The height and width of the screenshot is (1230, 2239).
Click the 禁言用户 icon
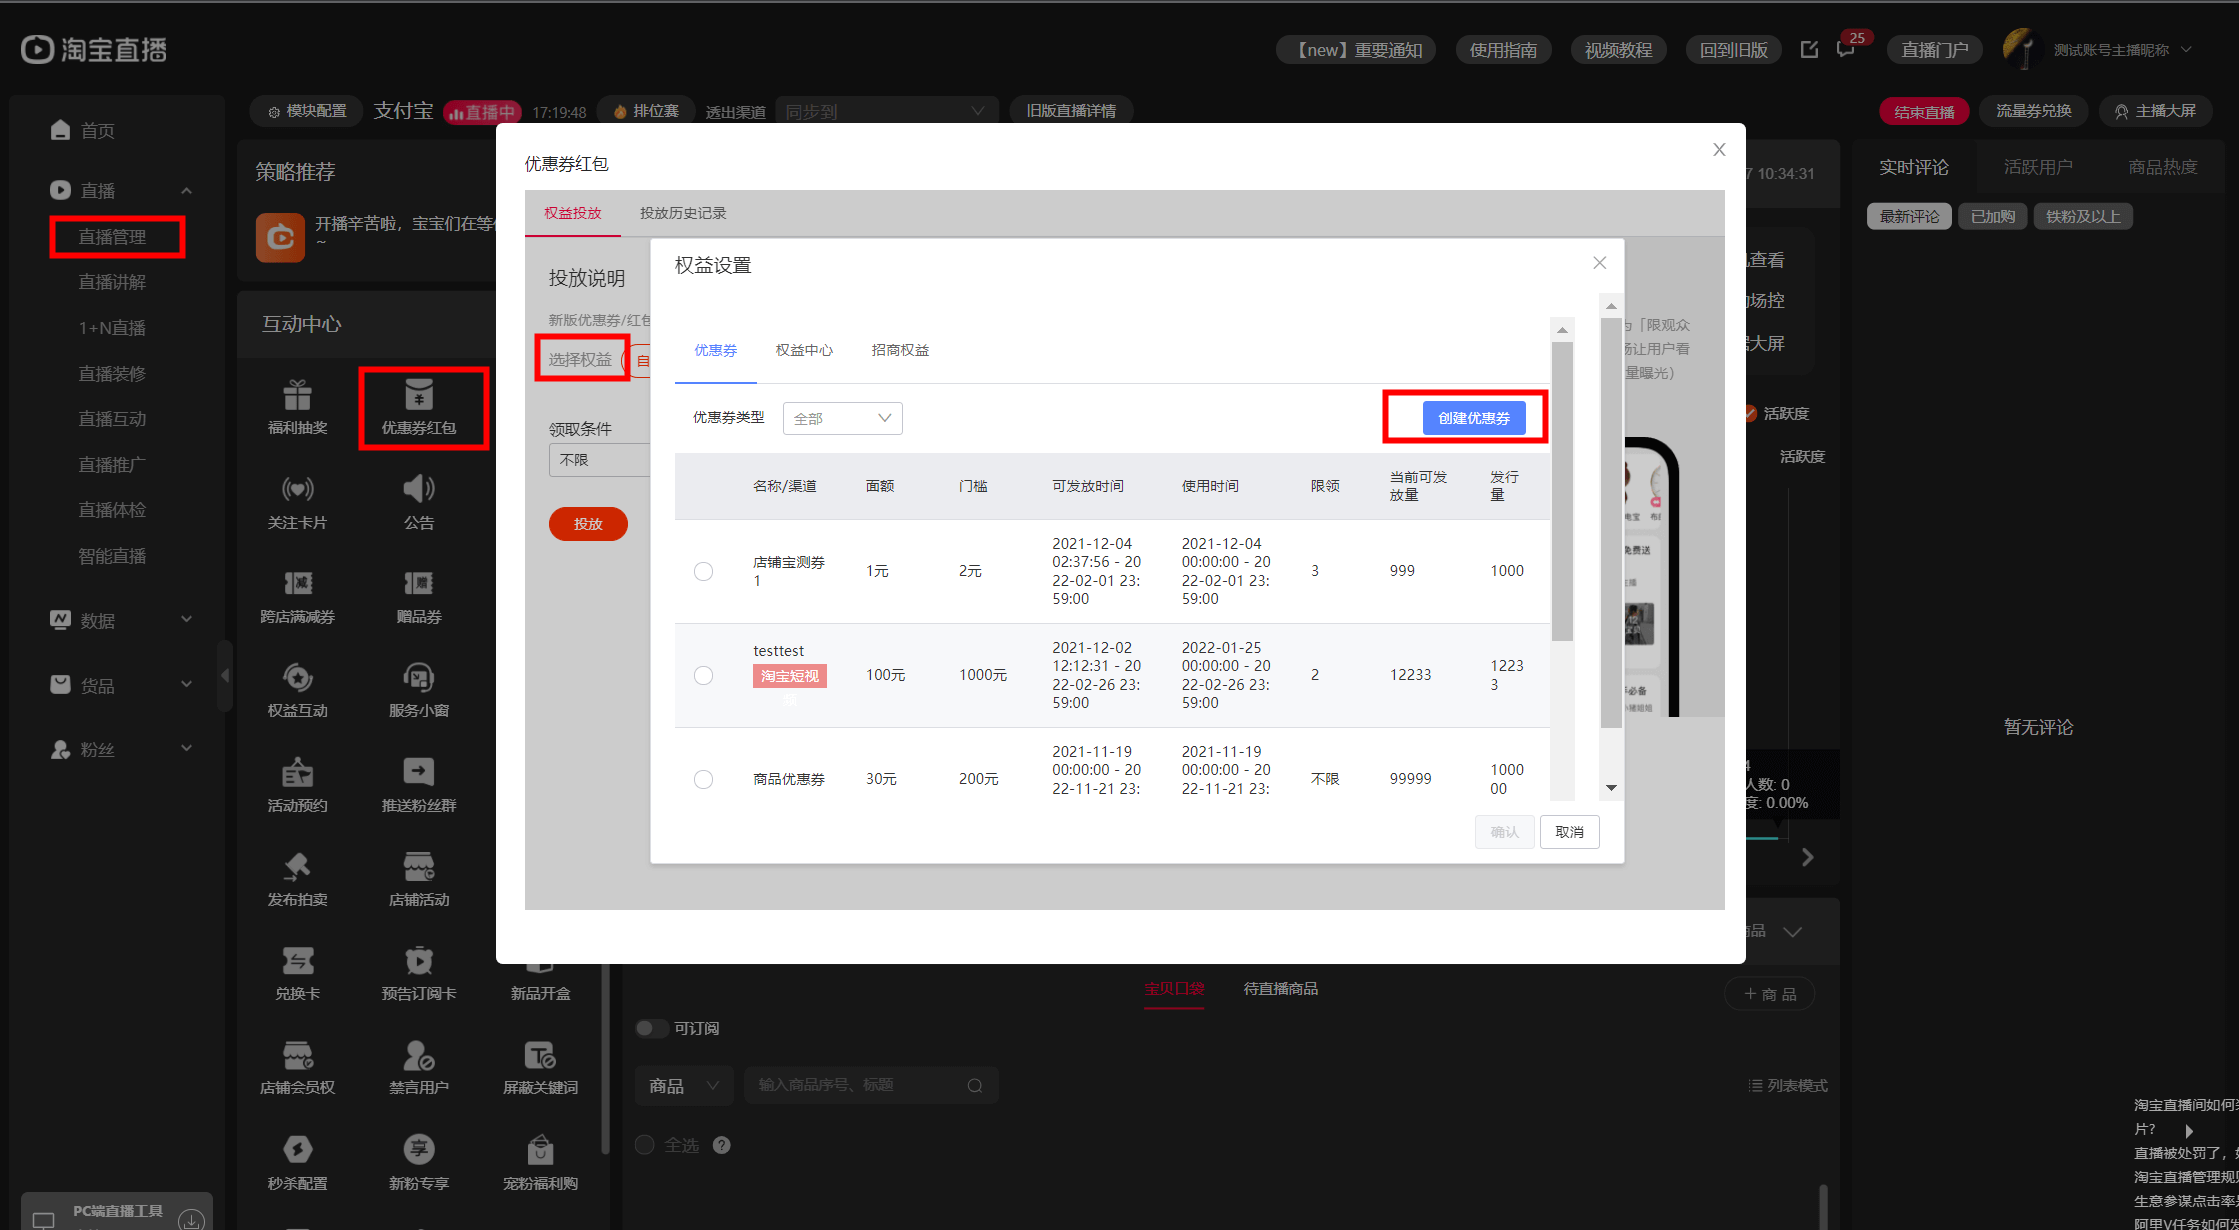[x=419, y=1056]
